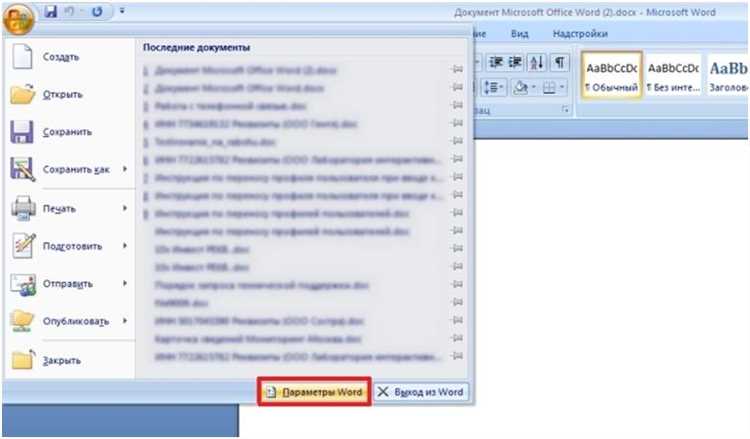Open Параметры Word options

[314, 392]
